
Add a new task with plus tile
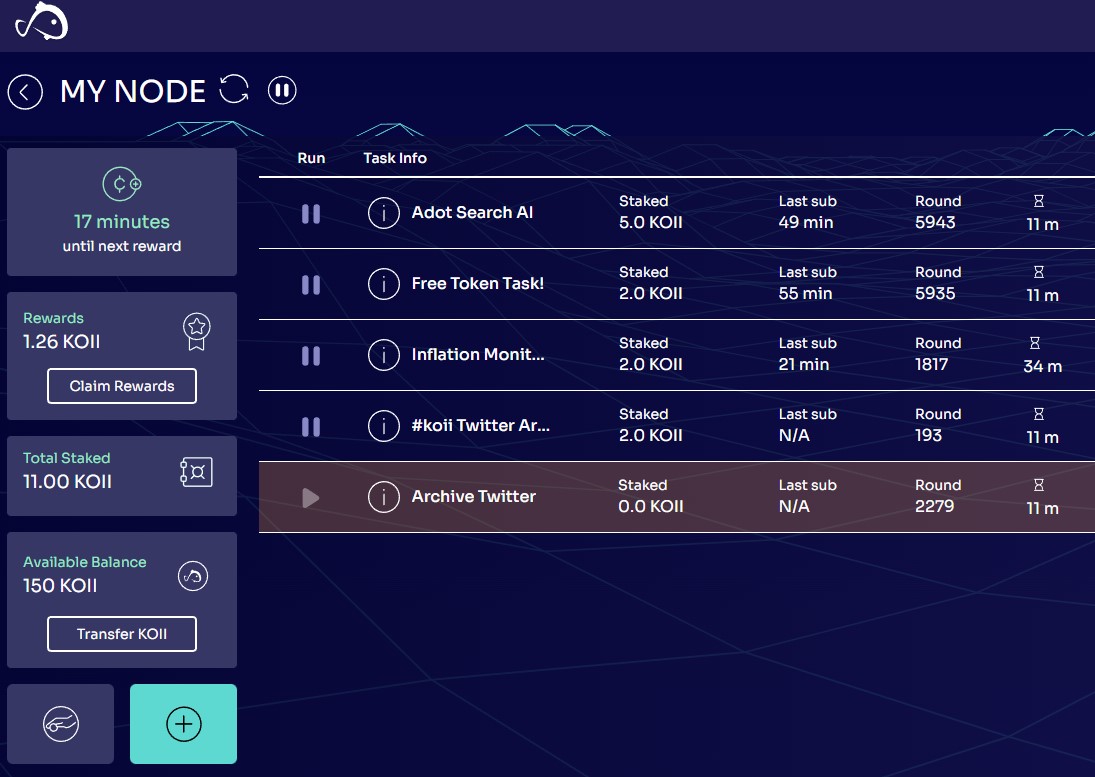(184, 724)
